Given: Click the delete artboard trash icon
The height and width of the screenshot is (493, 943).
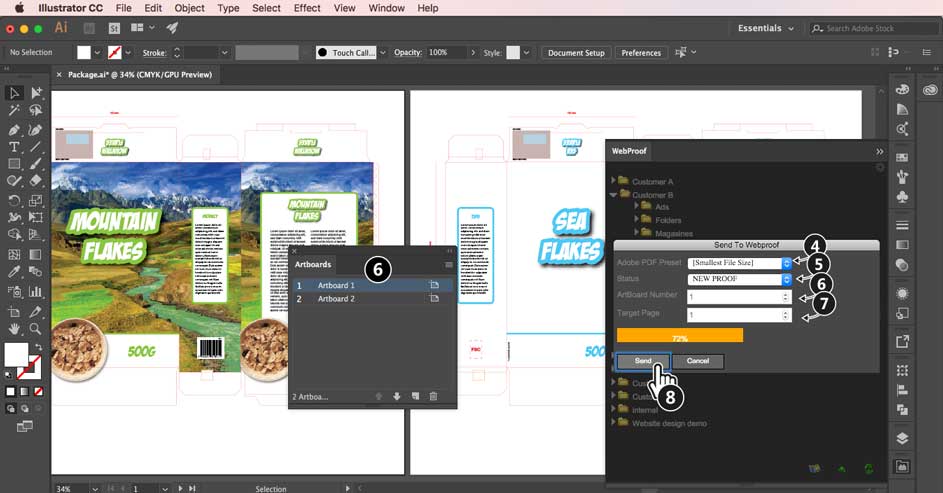Looking at the screenshot, I should 433,397.
